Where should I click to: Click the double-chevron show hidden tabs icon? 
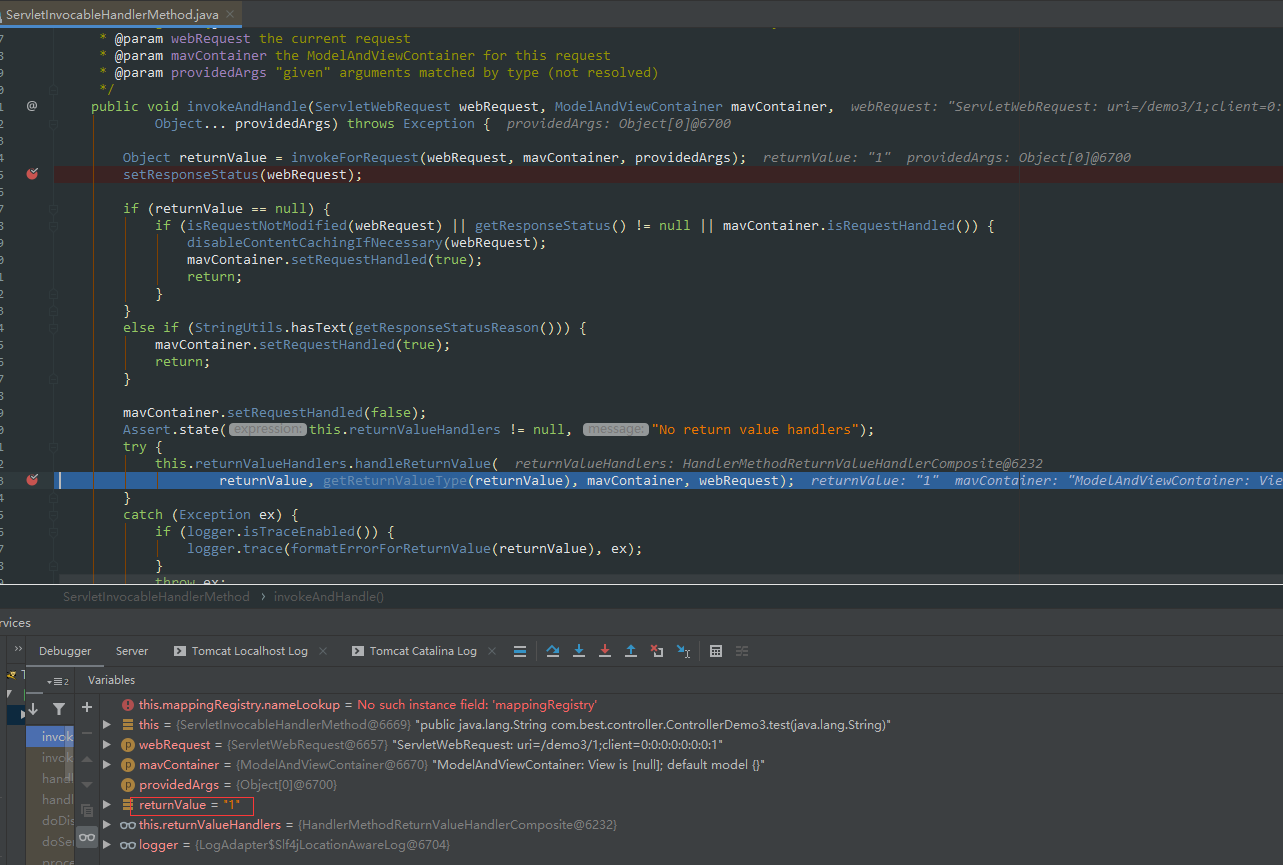click(x=18, y=650)
